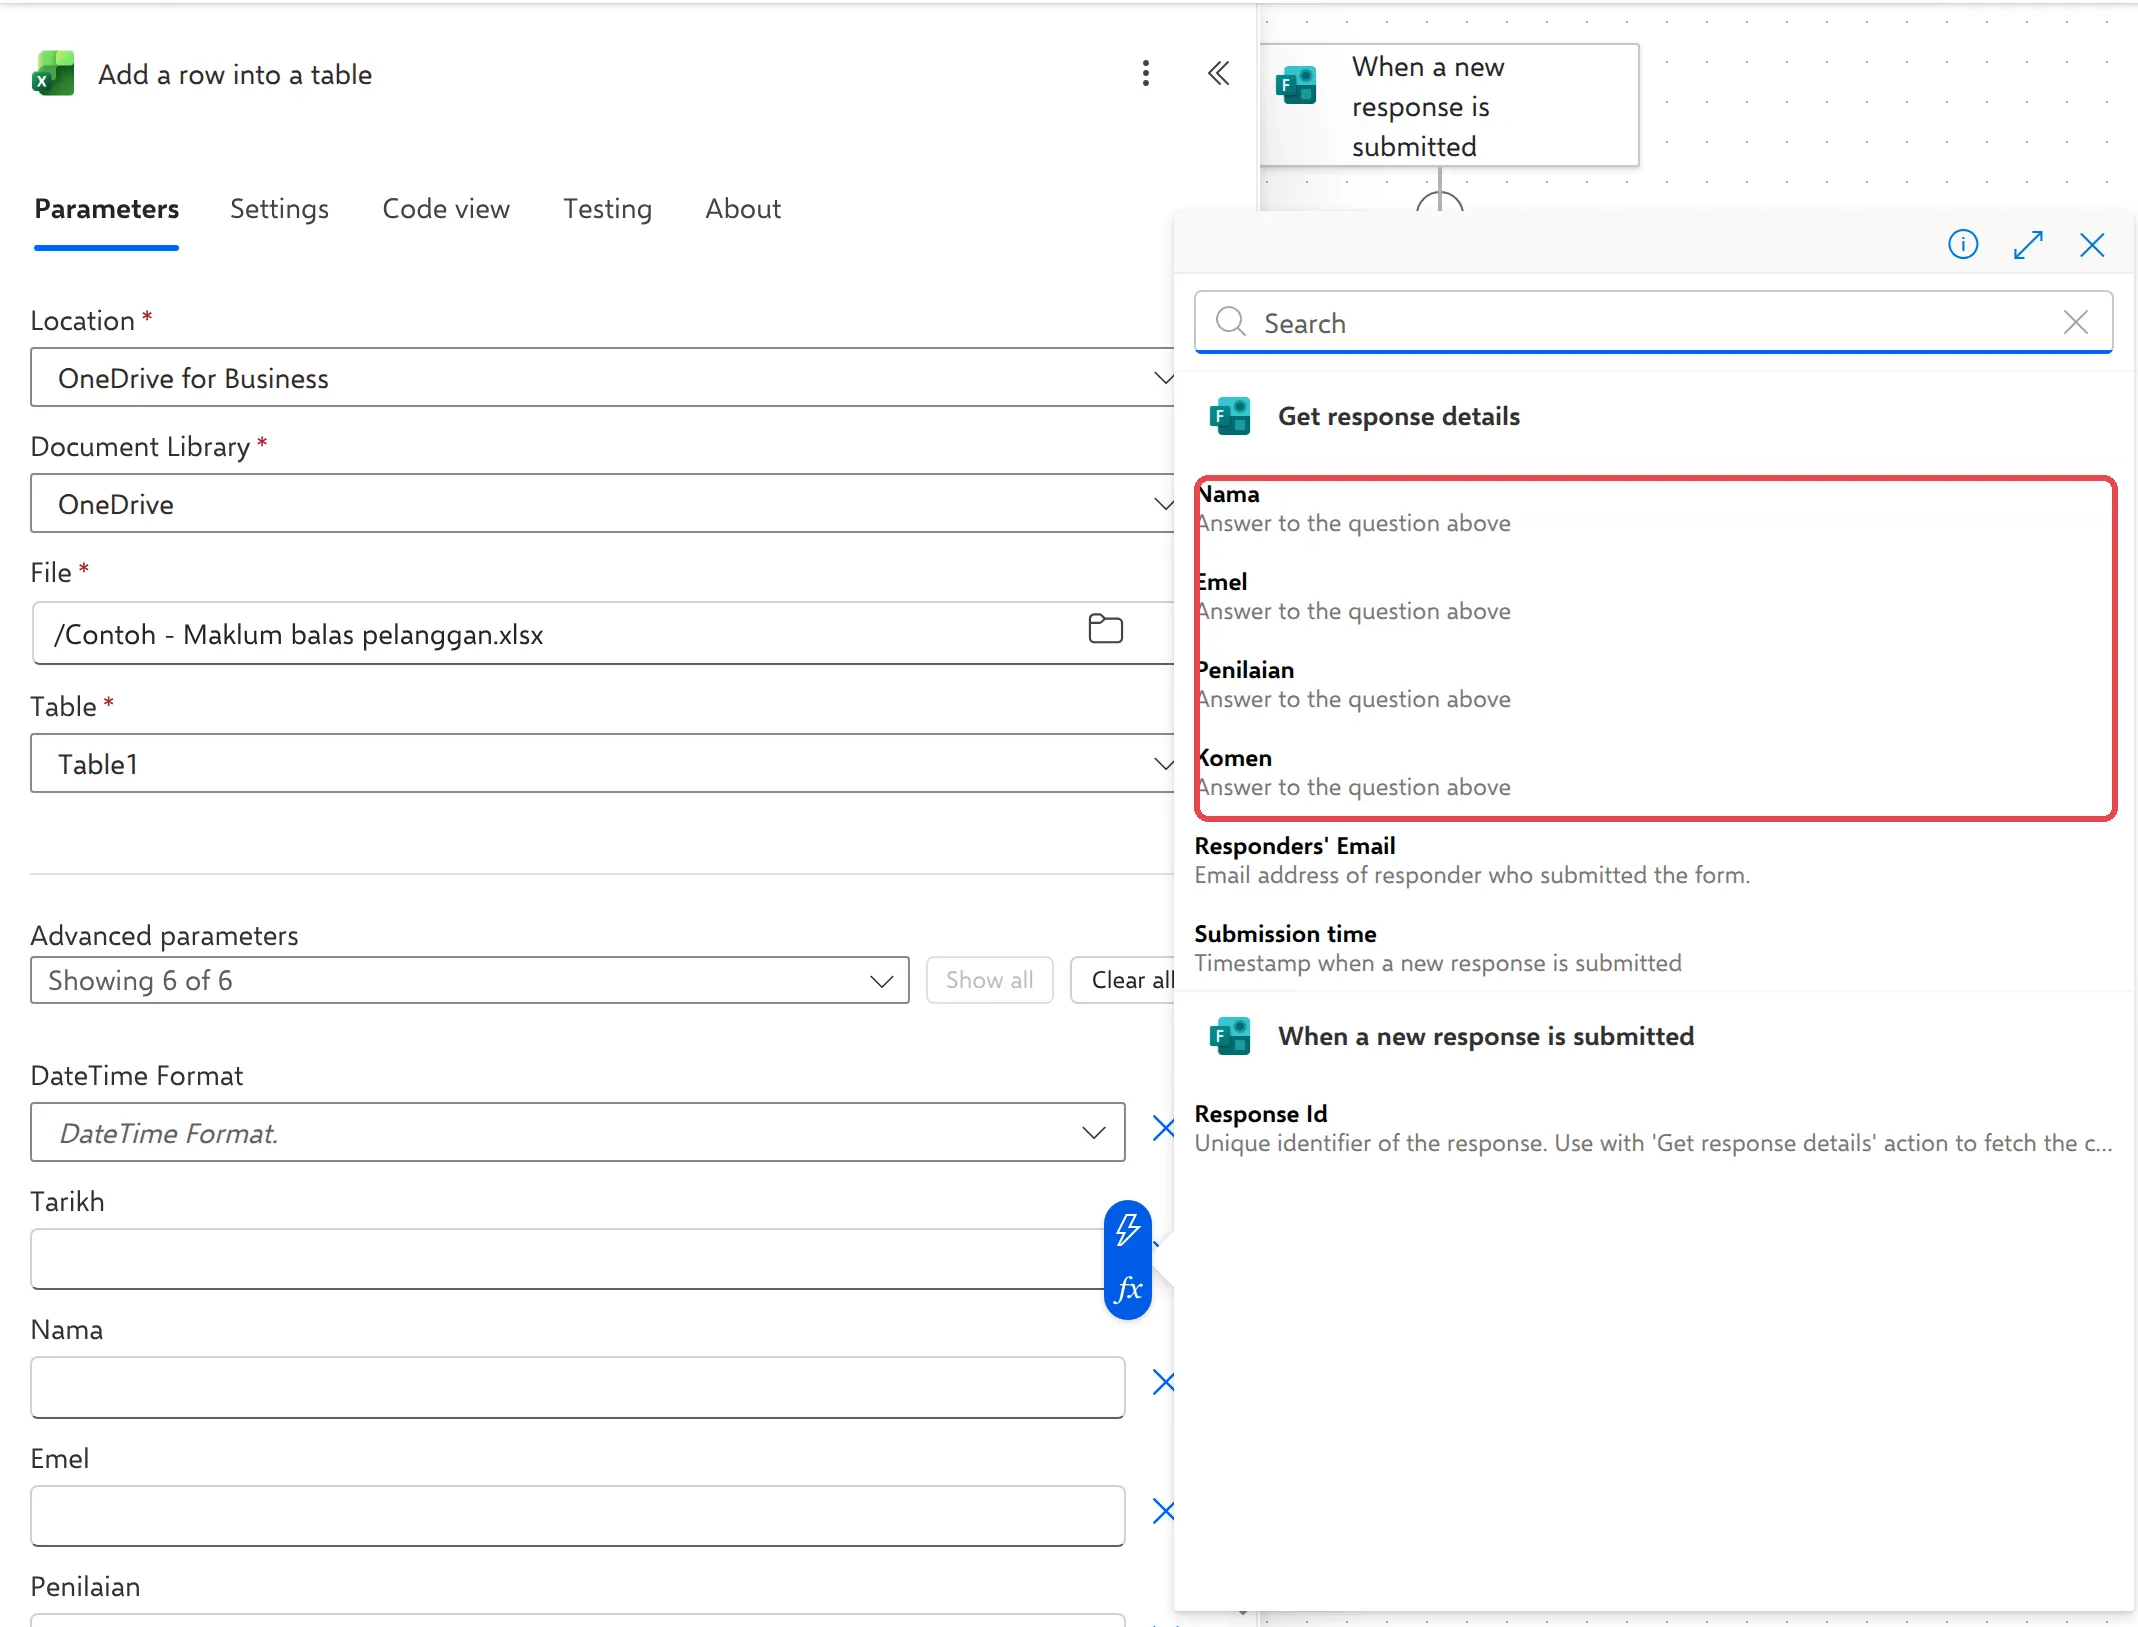Insert Submission time dynamic content
The width and height of the screenshot is (2138, 1627).
pos(1654,948)
